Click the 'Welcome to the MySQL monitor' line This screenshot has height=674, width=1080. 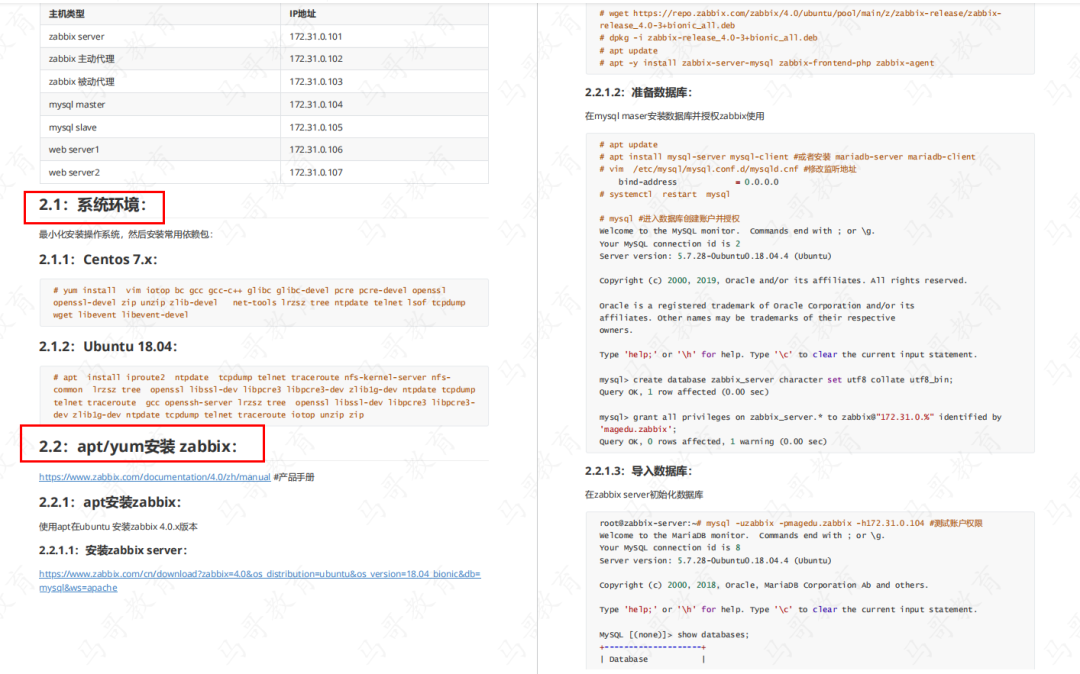click(737, 231)
